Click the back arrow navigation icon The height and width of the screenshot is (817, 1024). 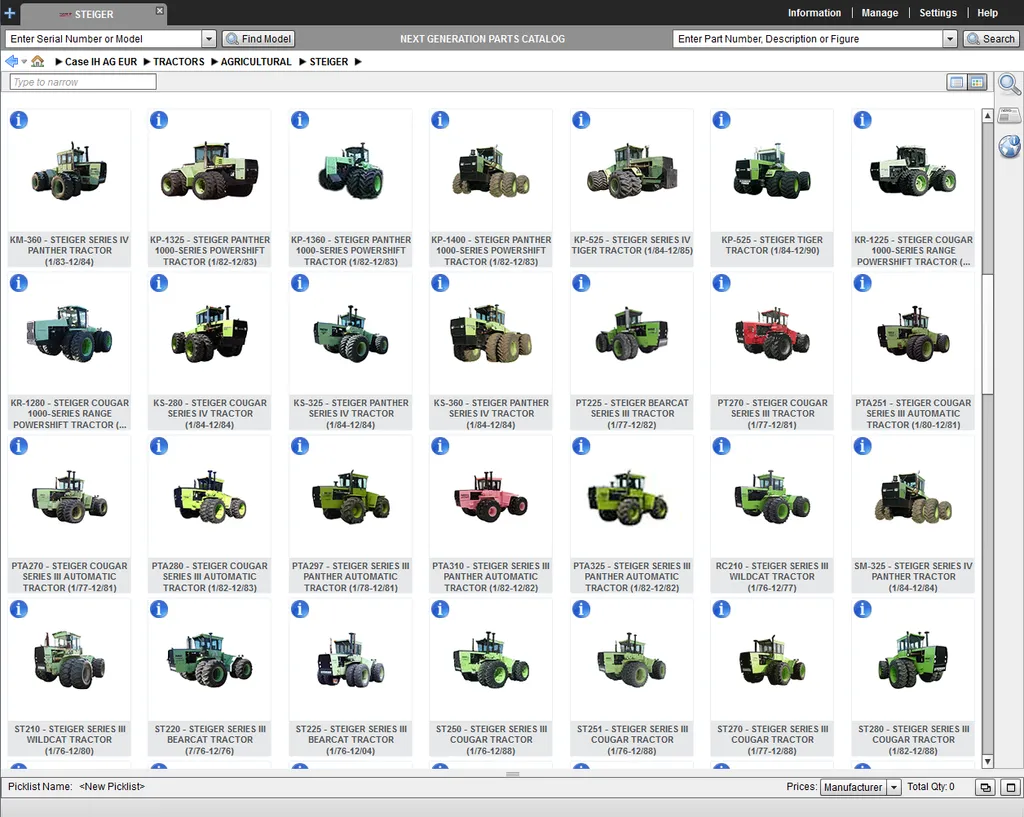click(x=11, y=61)
